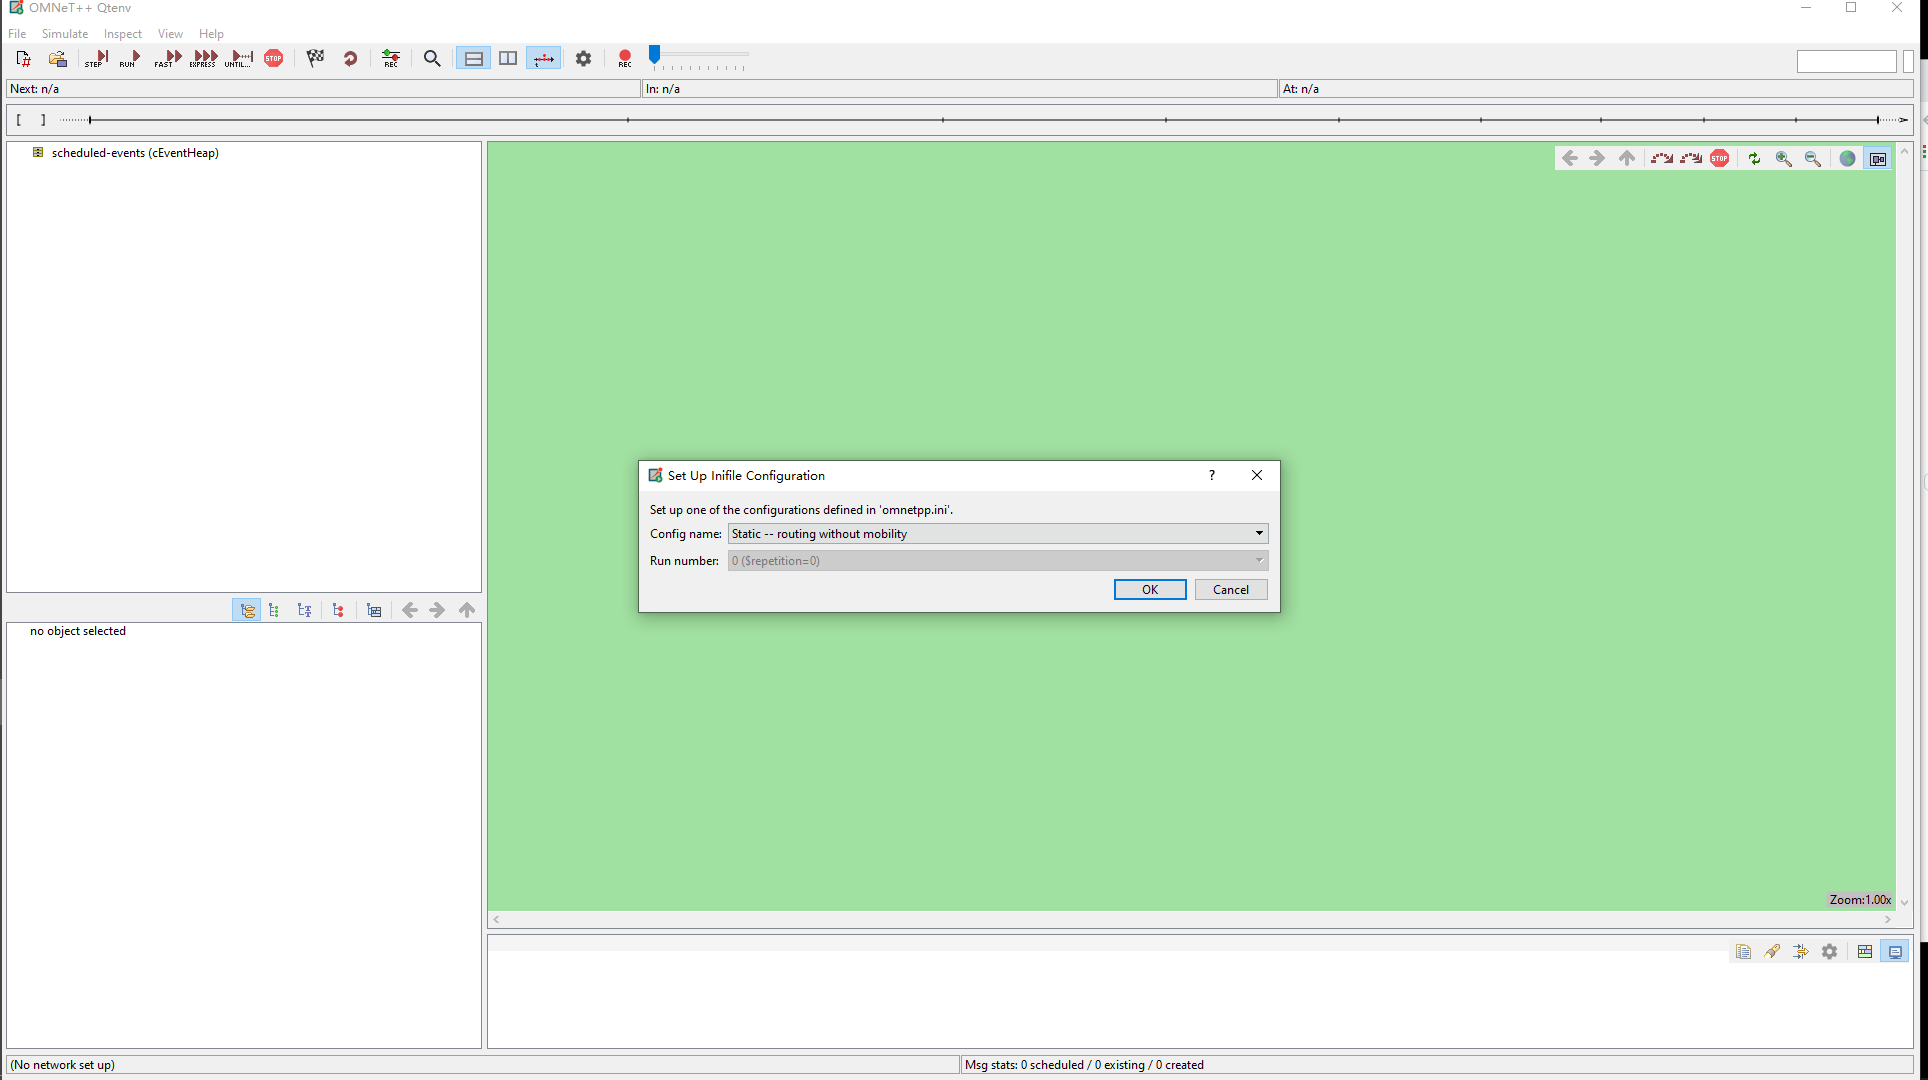
Task: Click the checkered flag conclude icon
Action: (315, 58)
